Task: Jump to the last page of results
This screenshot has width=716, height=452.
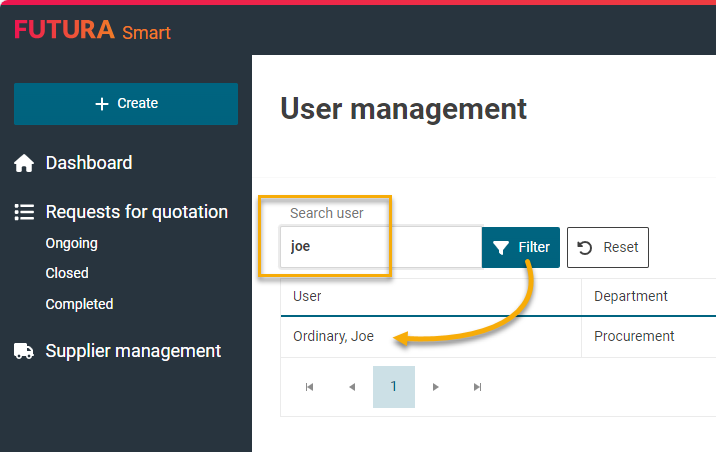Action: click(x=478, y=387)
